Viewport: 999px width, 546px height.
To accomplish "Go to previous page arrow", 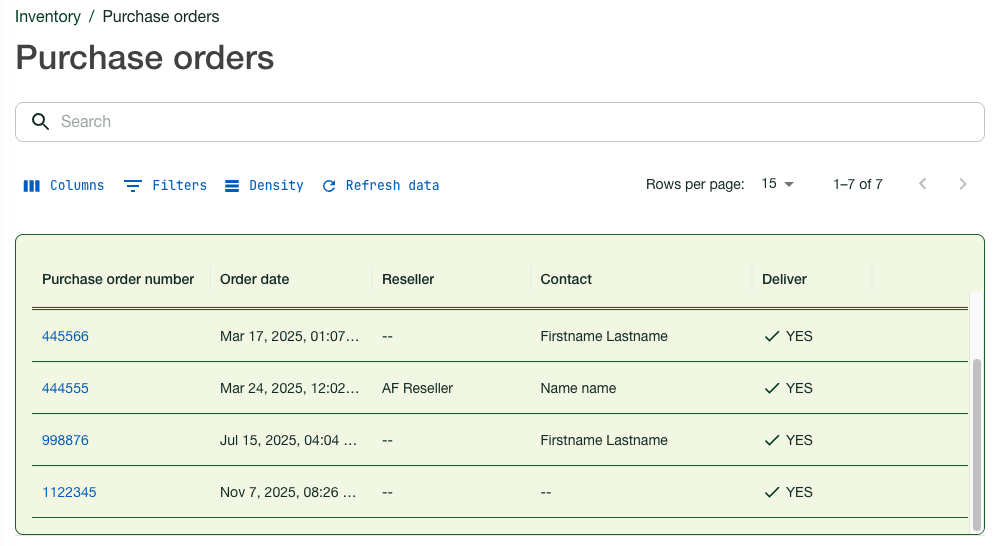I will [x=923, y=184].
